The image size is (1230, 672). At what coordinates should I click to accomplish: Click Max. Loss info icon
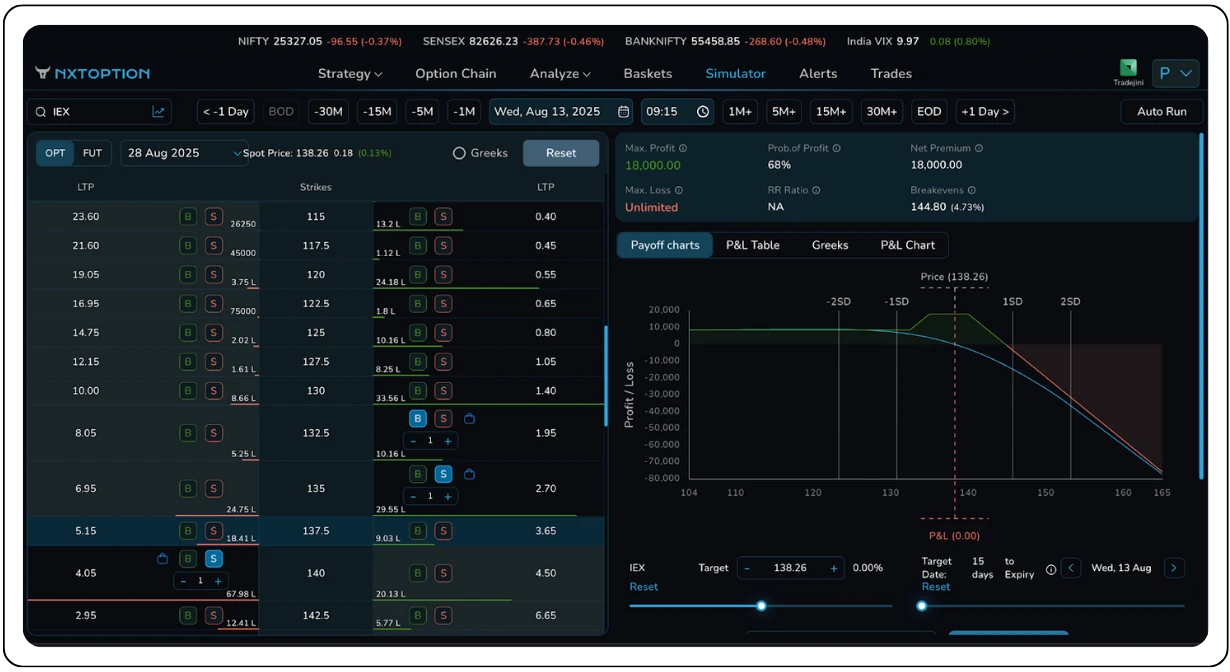coord(678,190)
